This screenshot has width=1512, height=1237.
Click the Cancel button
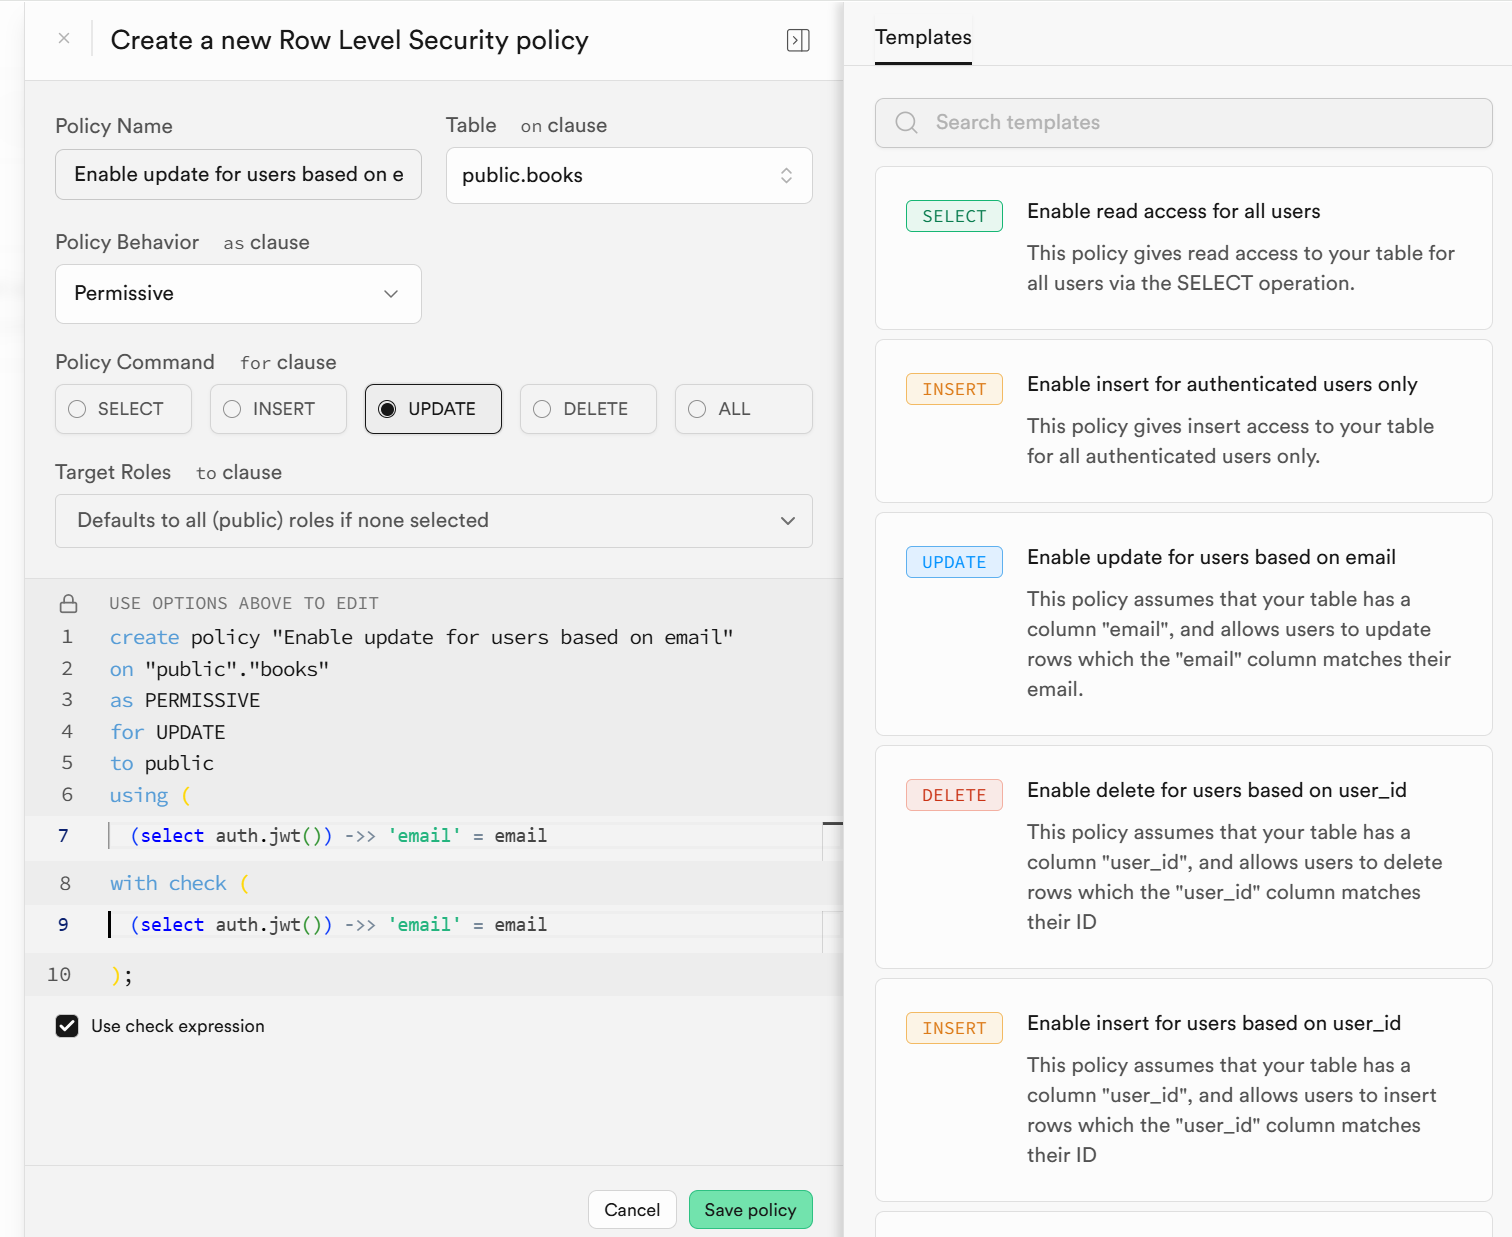tap(632, 1210)
